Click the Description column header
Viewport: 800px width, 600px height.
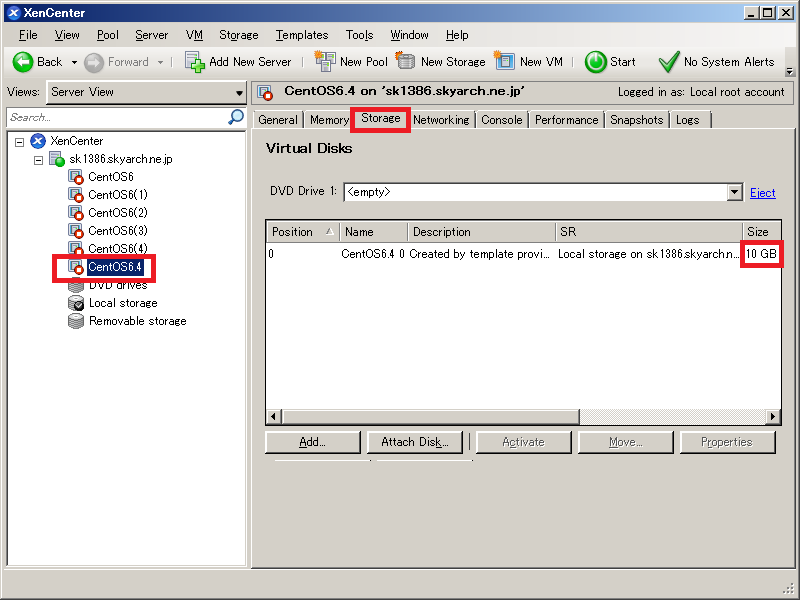pyautogui.click(x=481, y=232)
